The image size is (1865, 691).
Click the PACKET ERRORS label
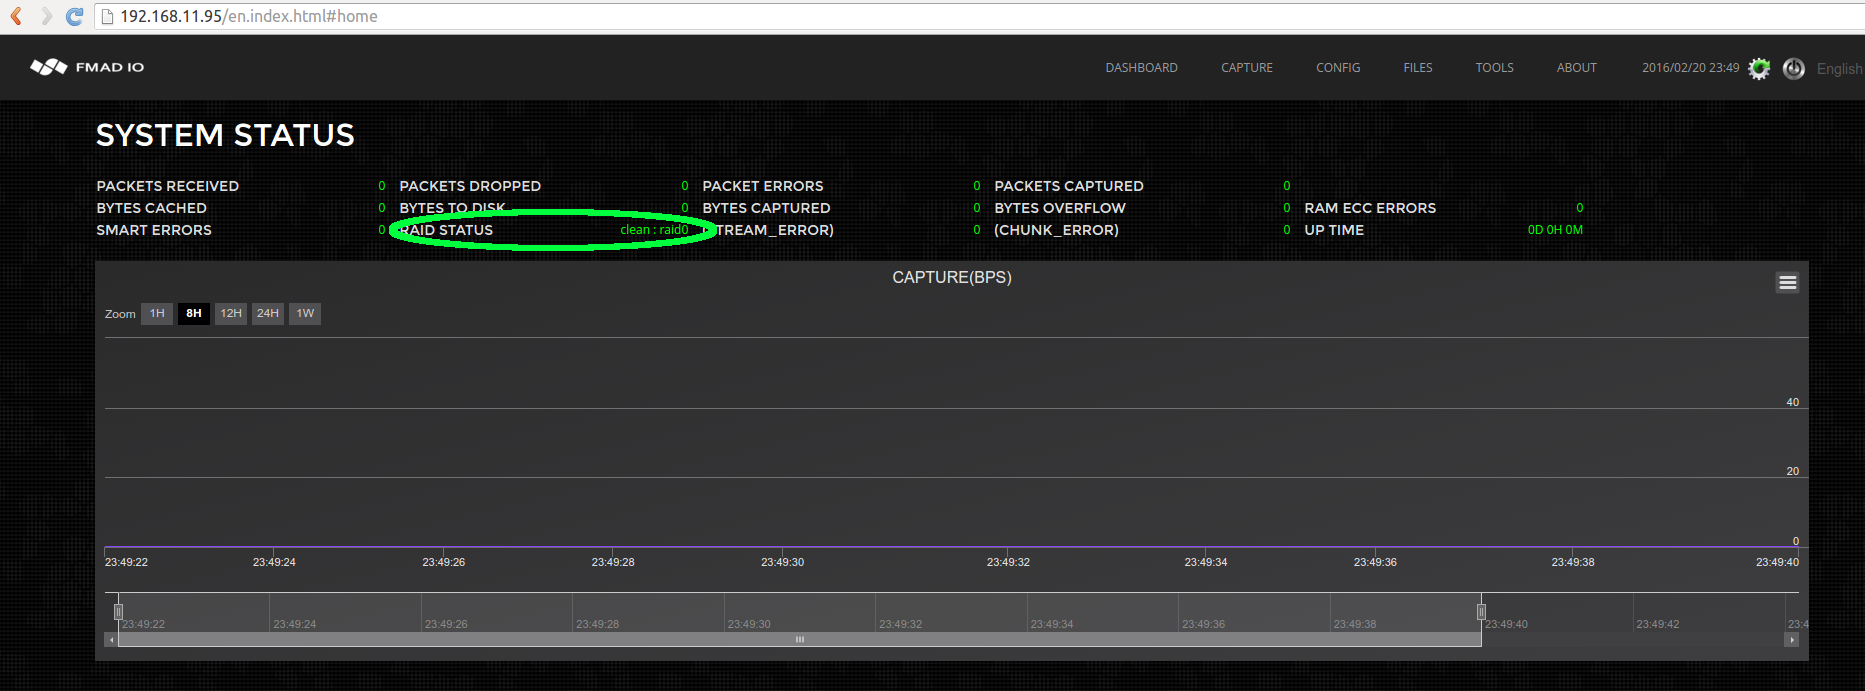[763, 186]
